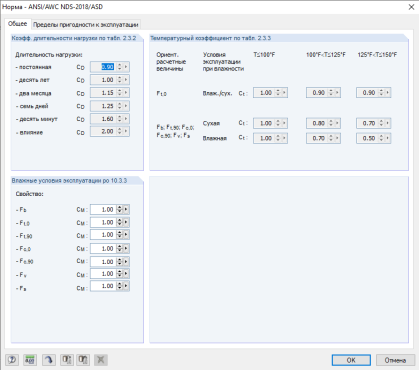
Task: Open the Пределы пригодности к эксплуатации tab
Action: click(86, 25)
